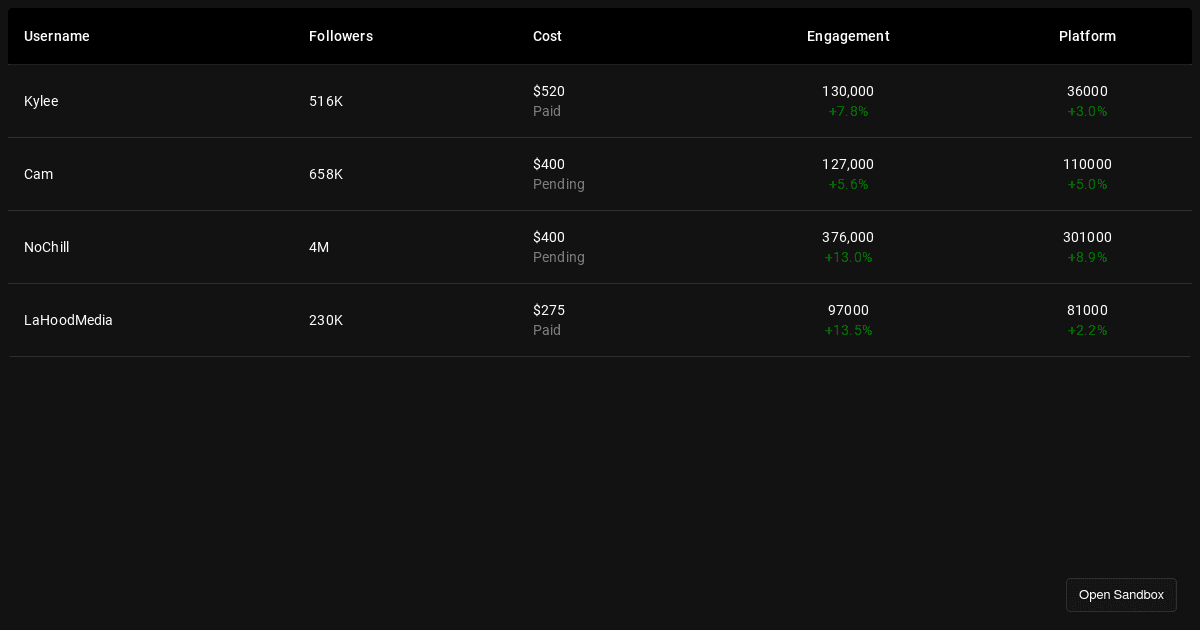Image resolution: width=1200 pixels, height=630 pixels.
Task: Select the Kylee username
Action: (x=41, y=101)
